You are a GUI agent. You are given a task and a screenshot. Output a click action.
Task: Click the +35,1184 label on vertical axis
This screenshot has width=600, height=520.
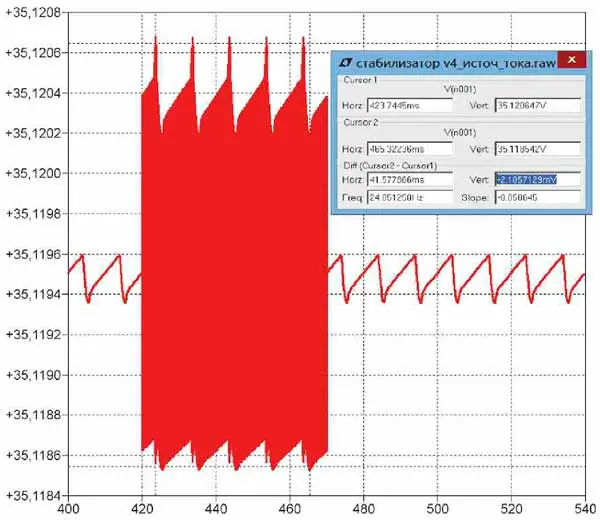click(x=33, y=495)
